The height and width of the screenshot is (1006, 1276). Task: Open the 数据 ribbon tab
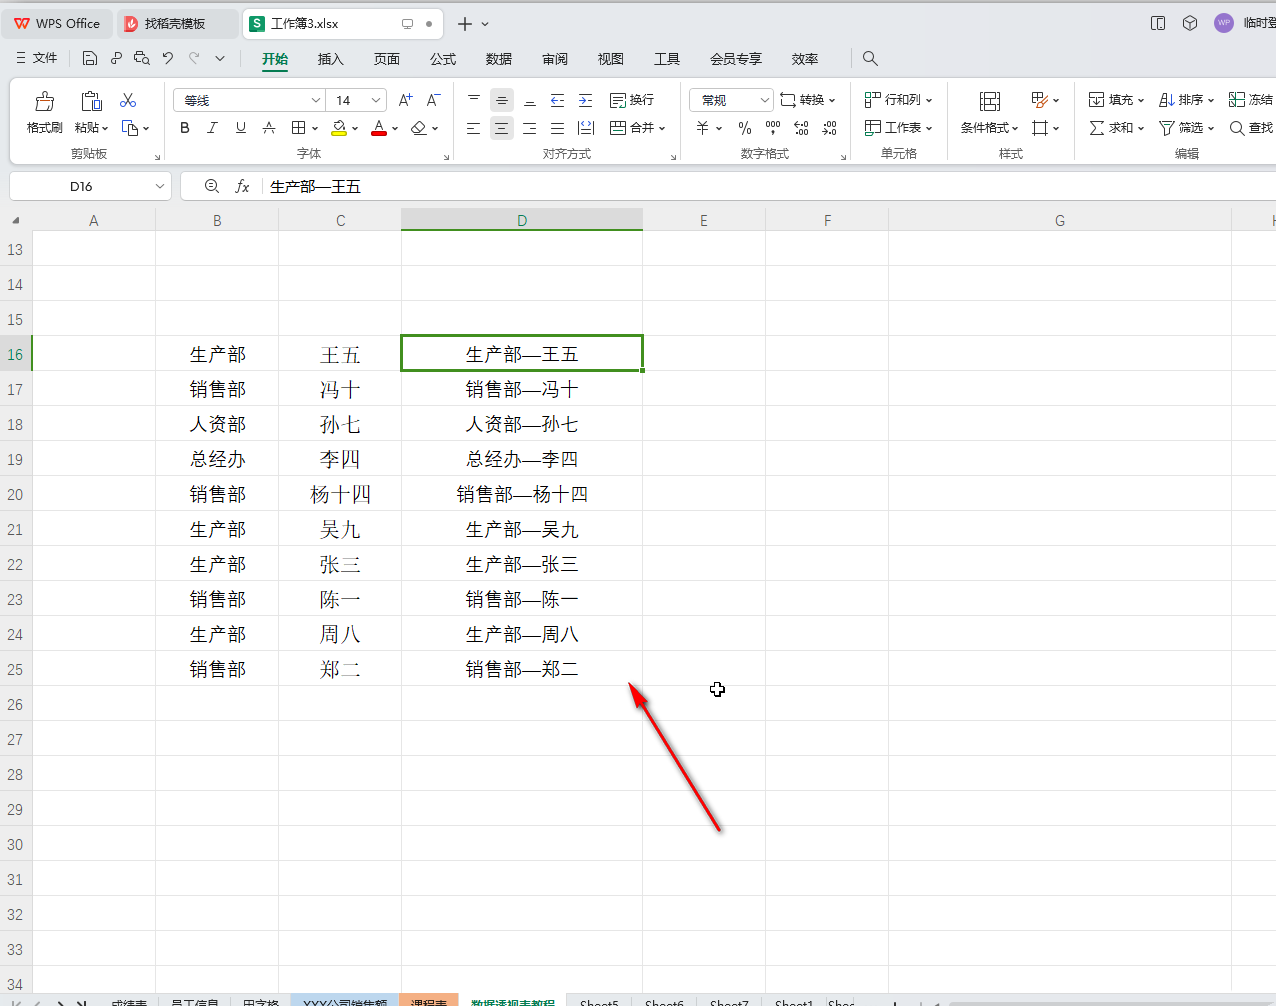pyautogui.click(x=499, y=59)
